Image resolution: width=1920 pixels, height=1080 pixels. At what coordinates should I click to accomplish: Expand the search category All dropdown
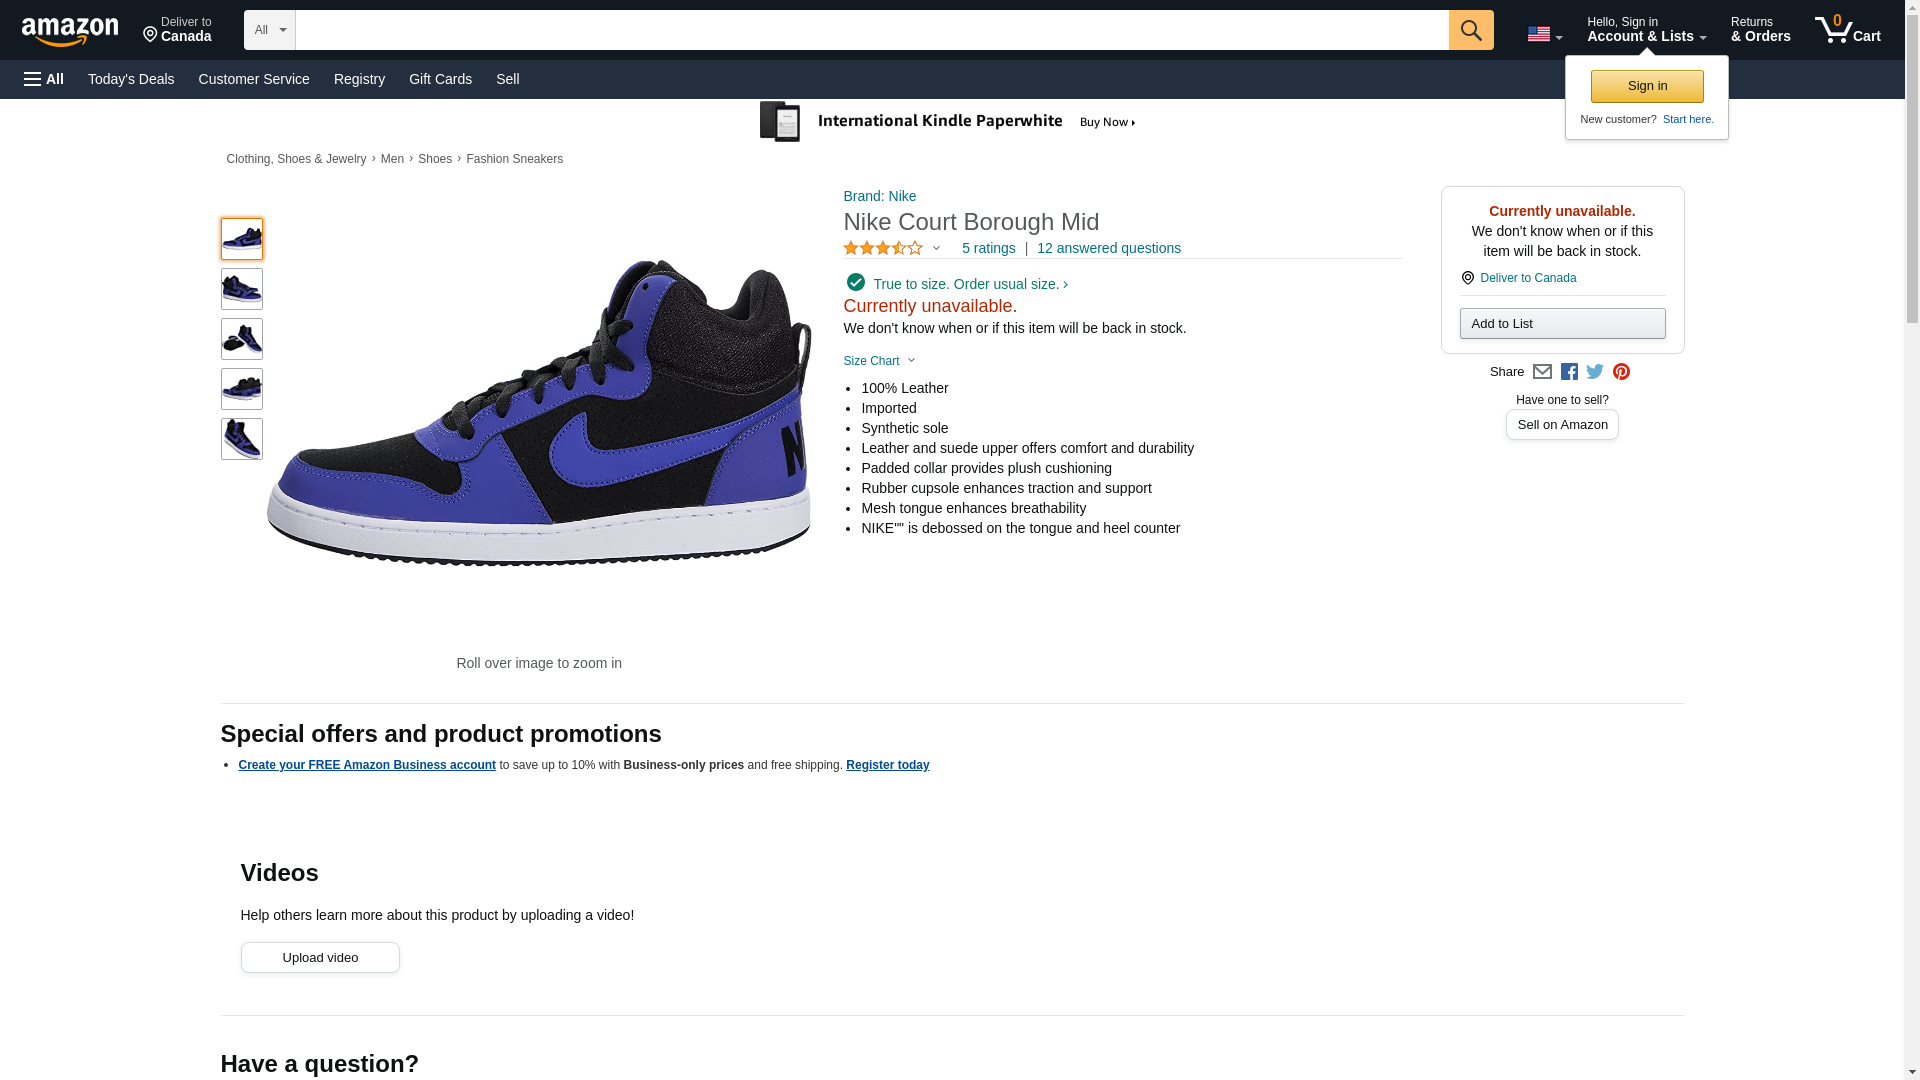tap(269, 30)
